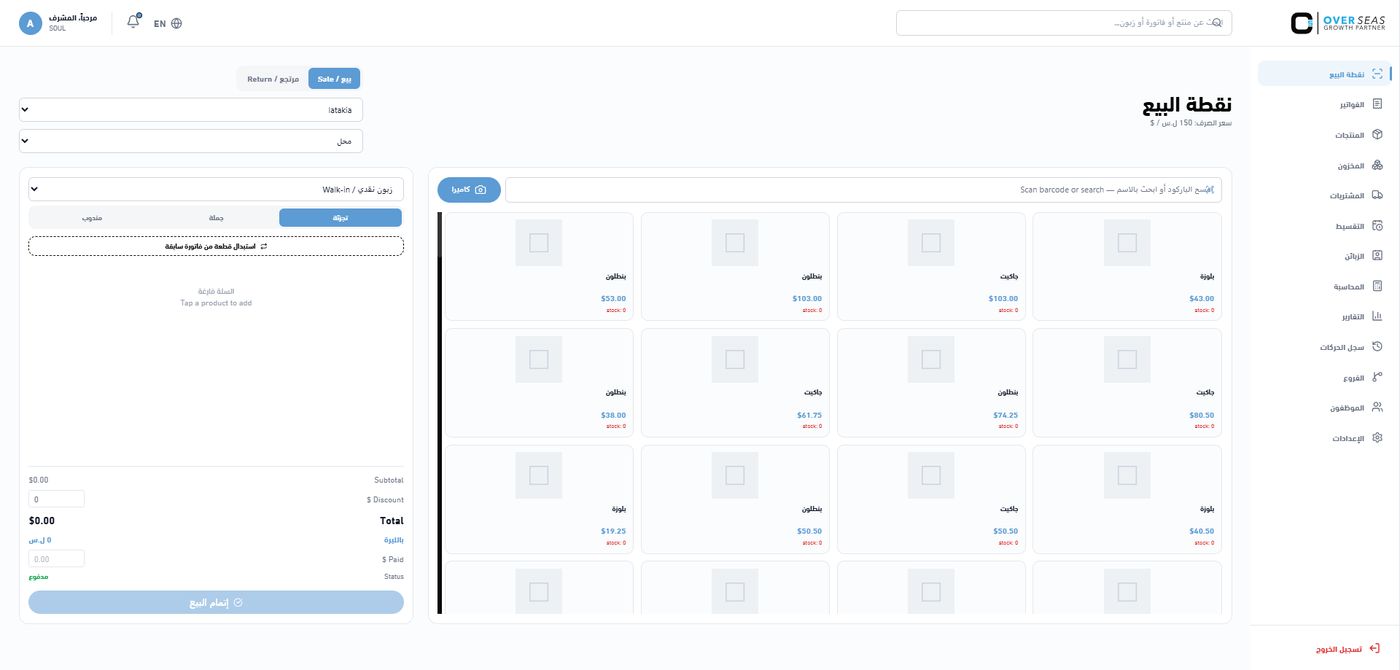Screen dimensions: 1400x670
Task: Open الإعدادات settings
Action: tap(1324, 438)
